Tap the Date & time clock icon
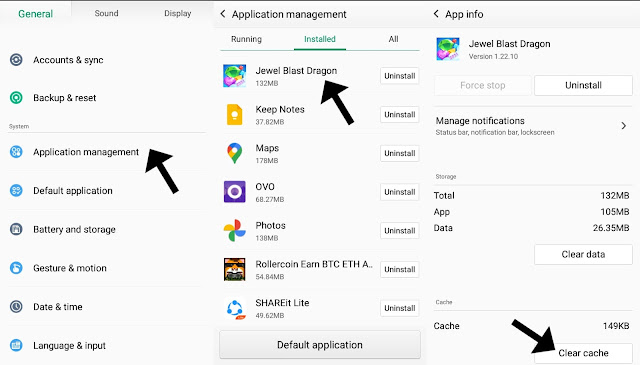Image resolution: width=640 pixels, height=365 pixels. [x=16, y=307]
